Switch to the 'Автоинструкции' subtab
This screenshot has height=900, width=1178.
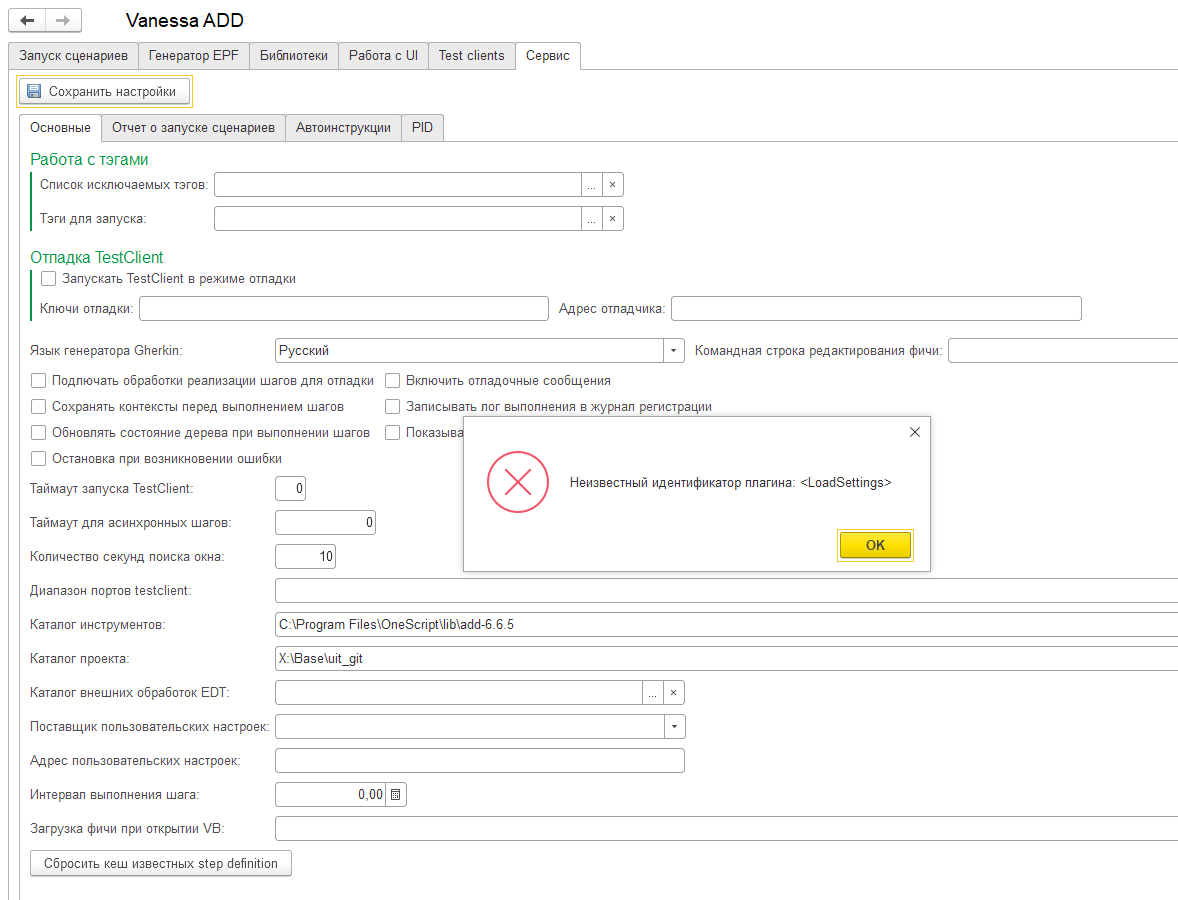click(343, 128)
